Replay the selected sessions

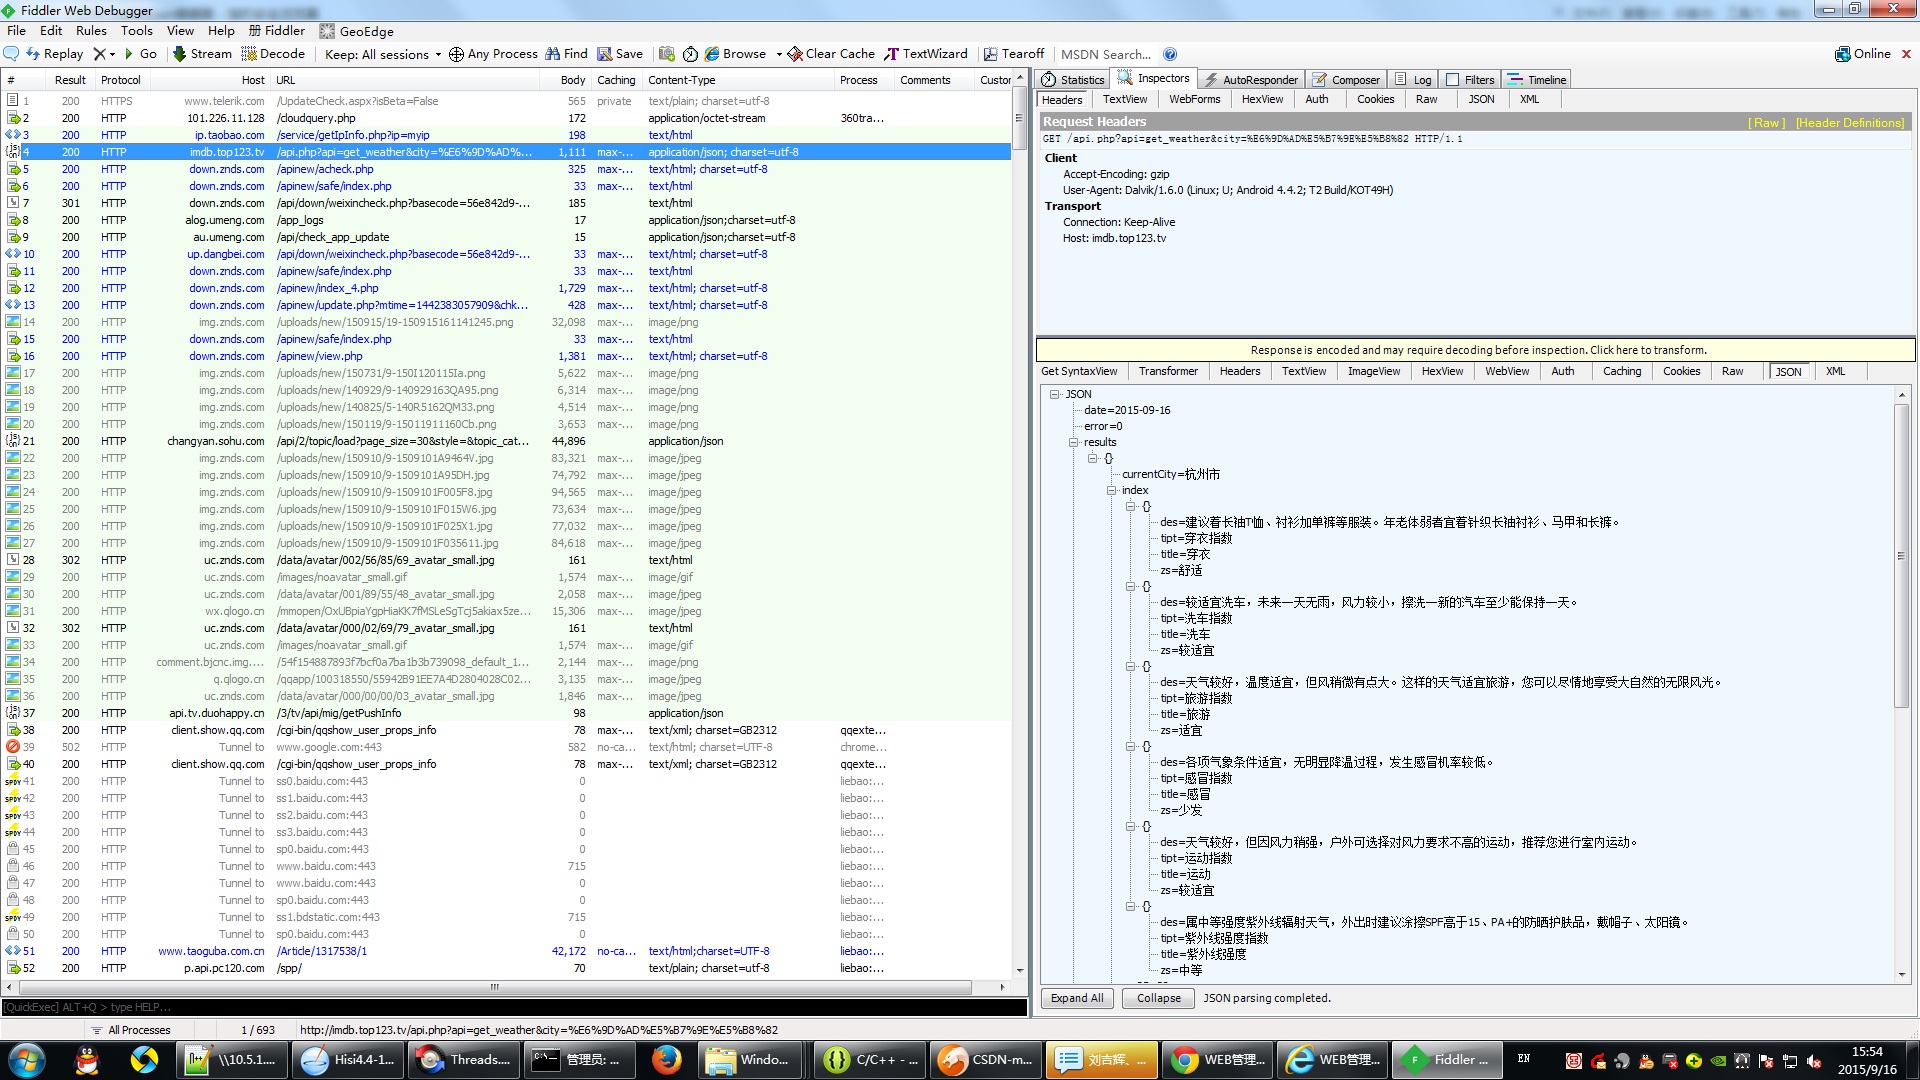(x=54, y=54)
